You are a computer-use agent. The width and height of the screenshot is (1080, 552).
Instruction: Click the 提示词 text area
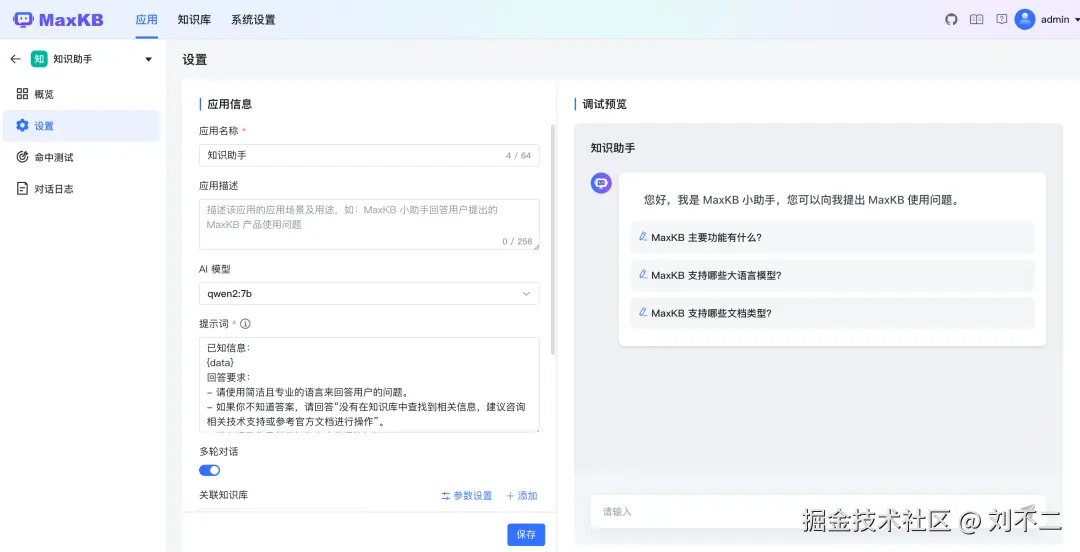tap(369, 385)
